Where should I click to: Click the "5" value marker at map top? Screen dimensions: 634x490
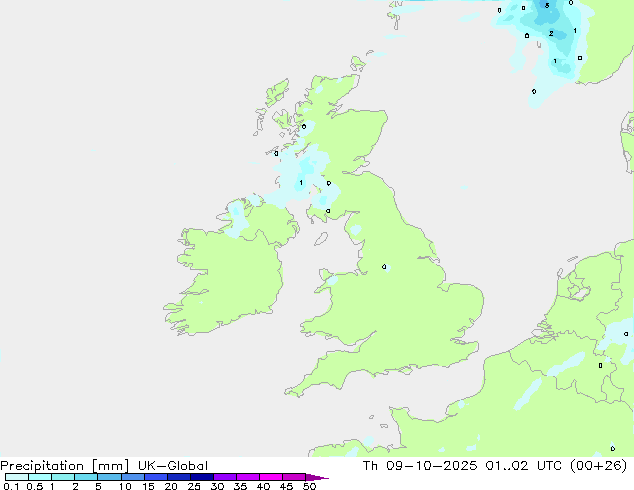tap(546, 5)
